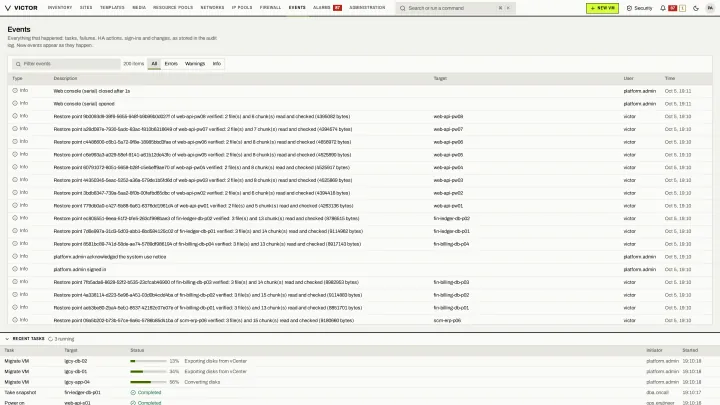Toggle dark mode with the moon icon

click(696, 8)
